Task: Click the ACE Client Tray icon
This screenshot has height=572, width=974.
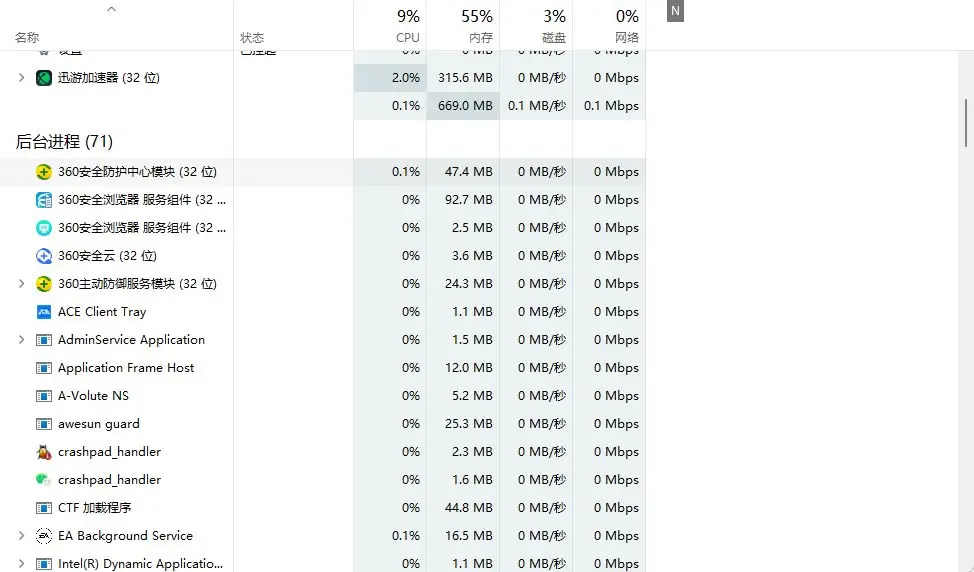Action: [x=44, y=312]
